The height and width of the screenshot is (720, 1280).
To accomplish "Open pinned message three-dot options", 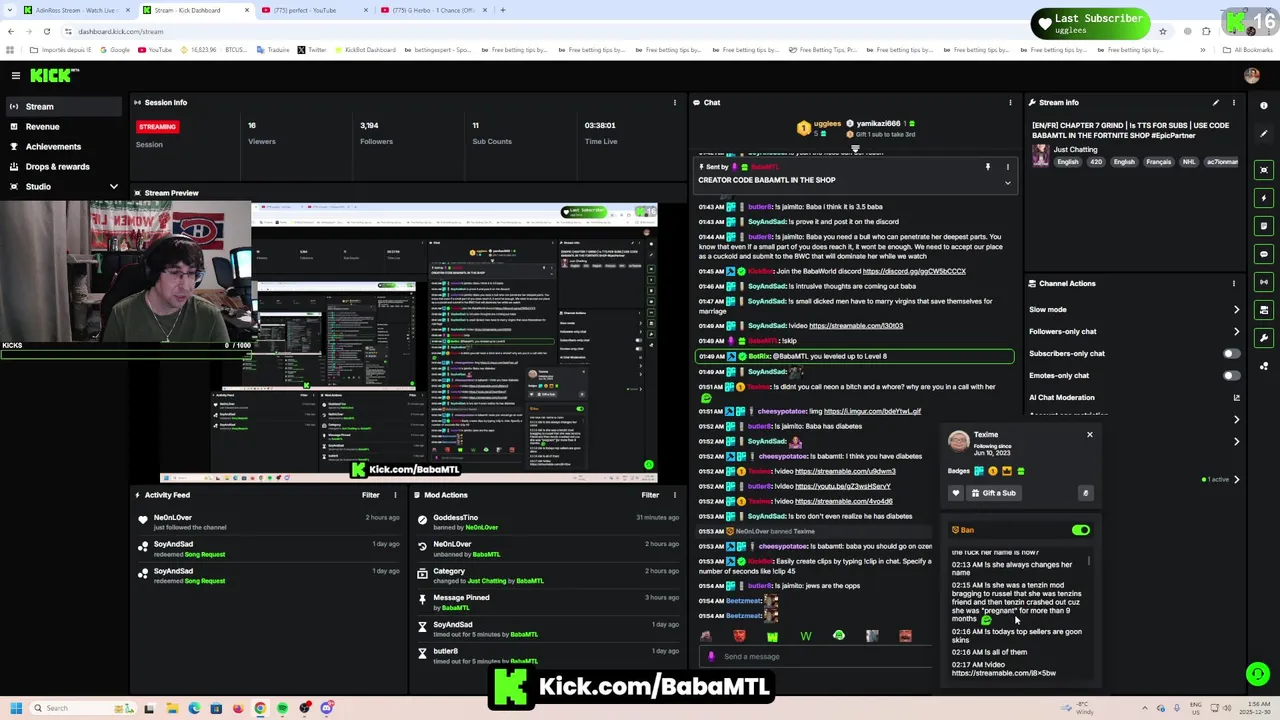I will tap(1008, 167).
